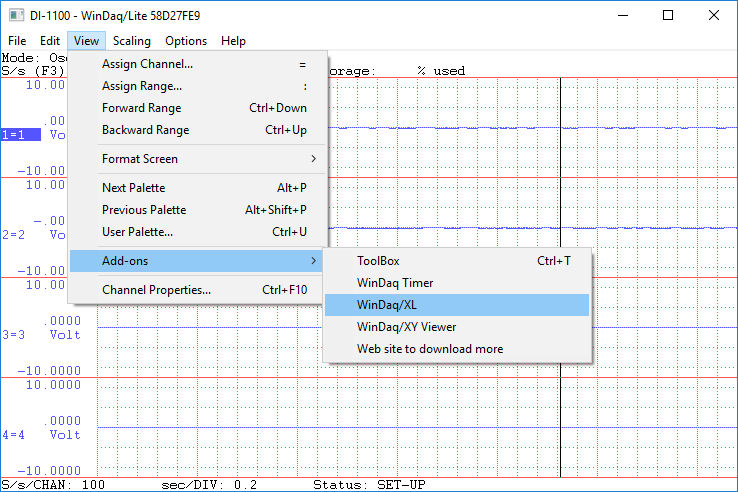Open Channel Properties... from menu
738x492 pixels.
click(x=198, y=290)
